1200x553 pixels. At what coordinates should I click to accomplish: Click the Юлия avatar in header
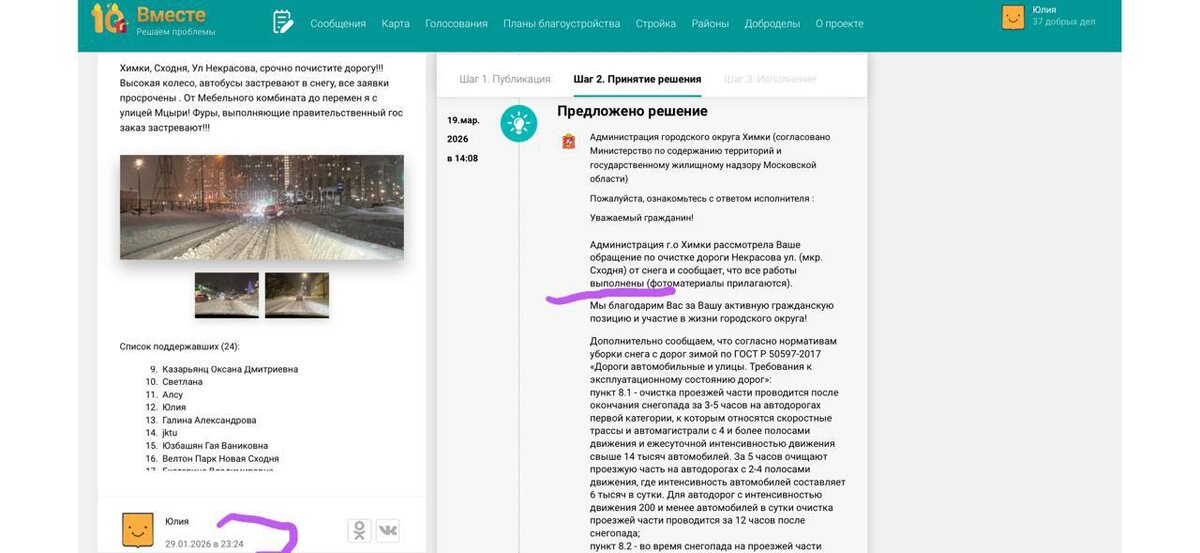tap(1013, 17)
